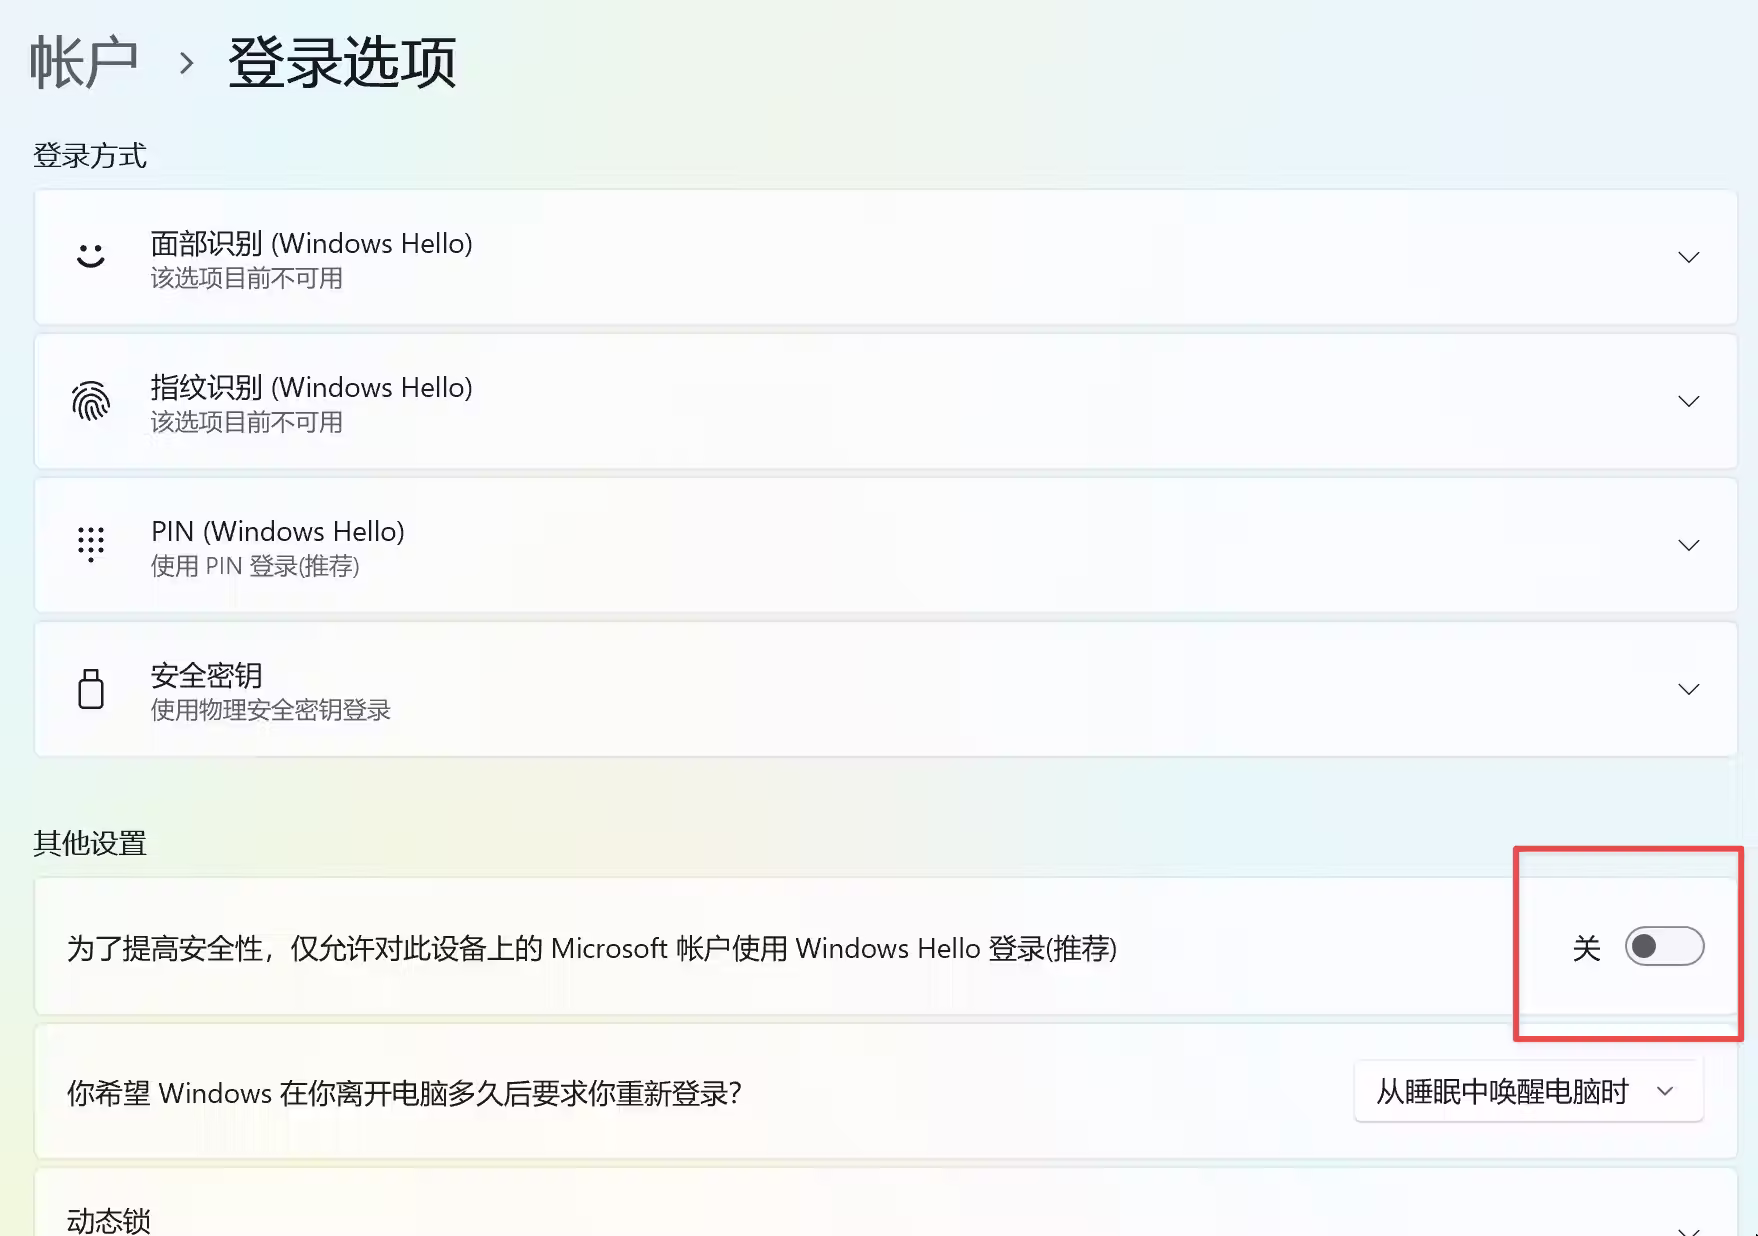Expand the 安全密钥 row using its chevron
Viewport: 1758px width, 1236px height.
1688,690
